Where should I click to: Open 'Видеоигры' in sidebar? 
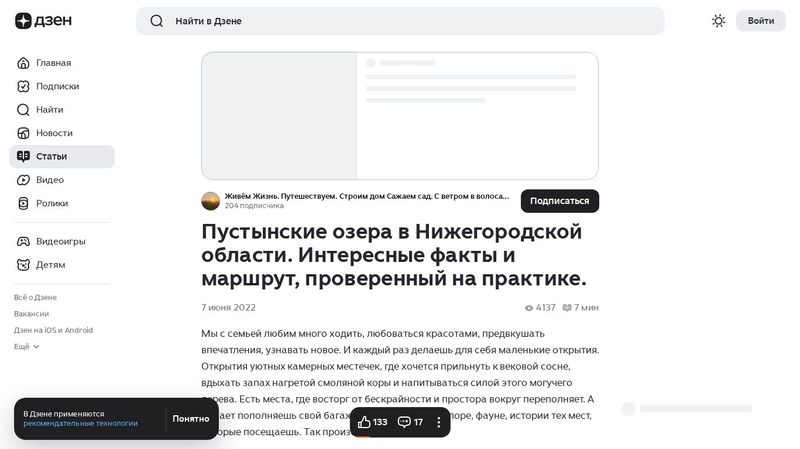point(60,241)
